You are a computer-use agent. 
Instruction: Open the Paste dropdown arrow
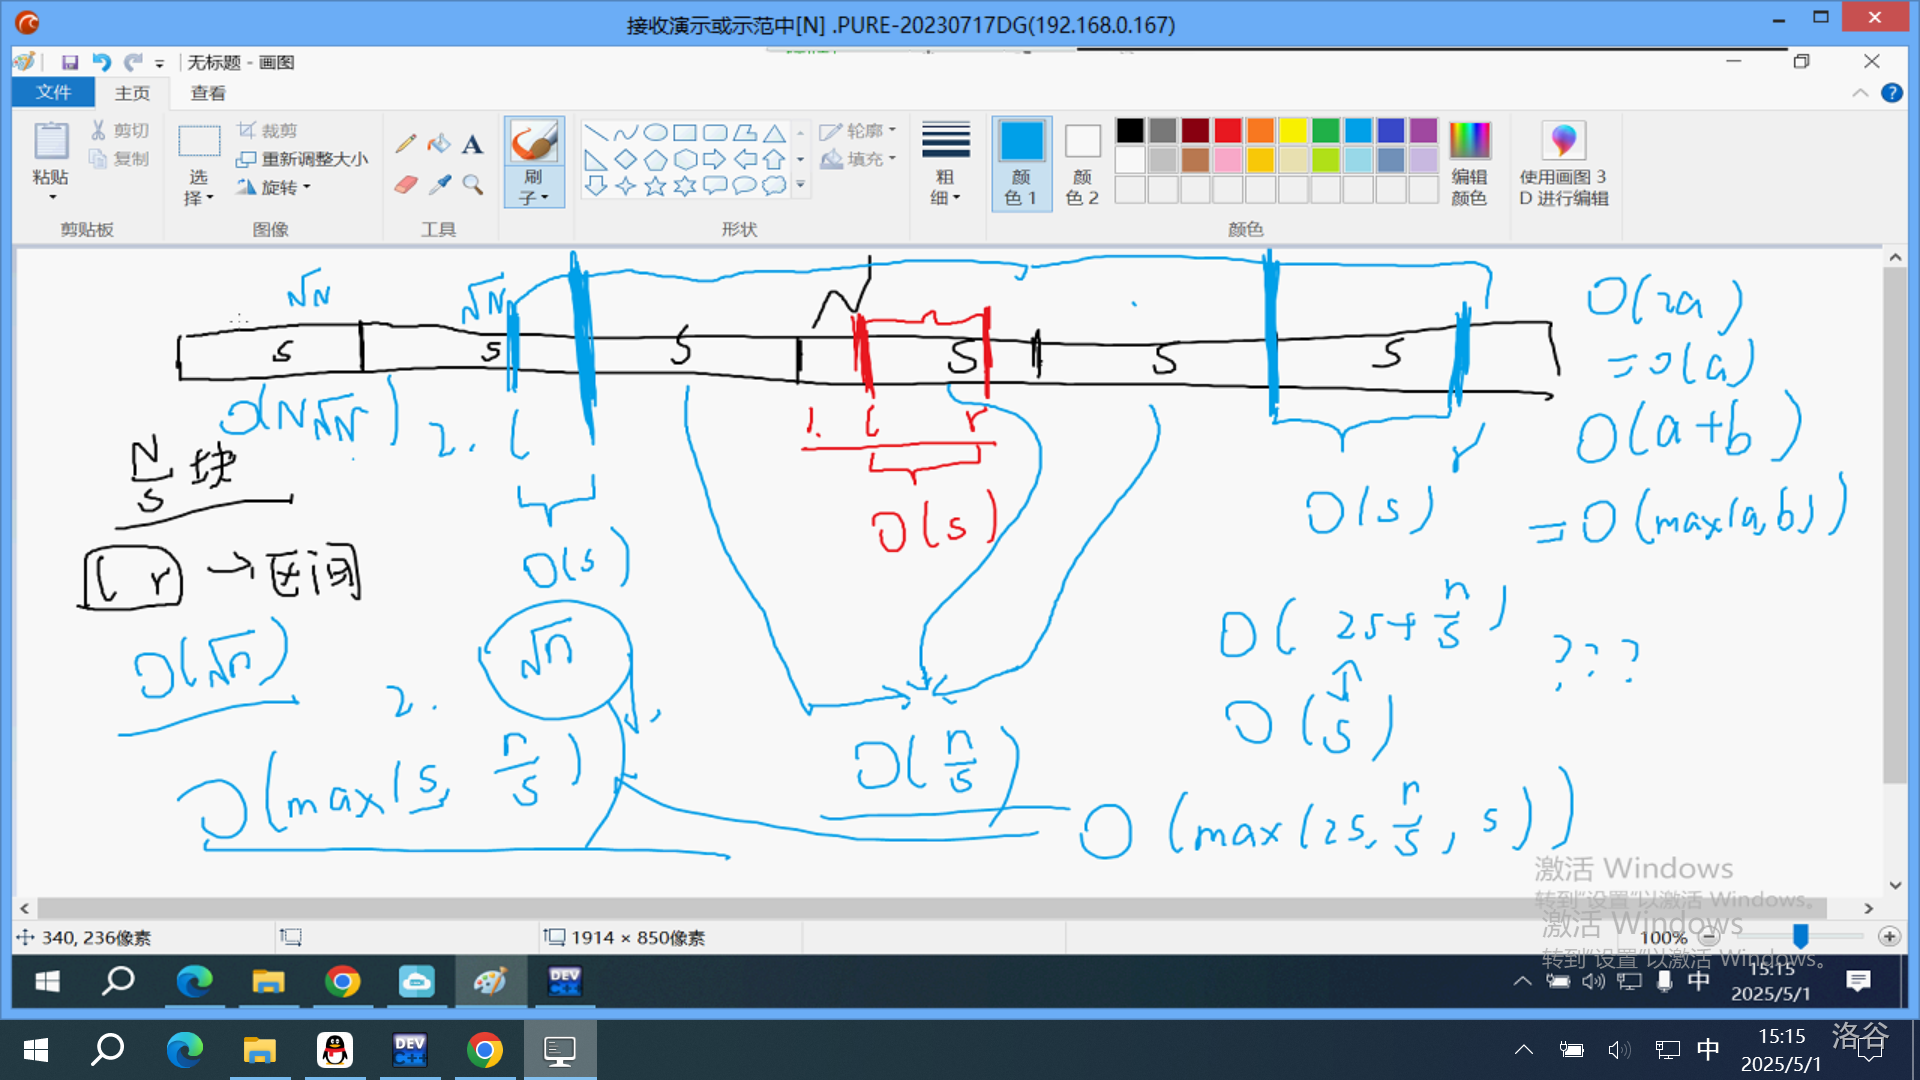[51, 197]
